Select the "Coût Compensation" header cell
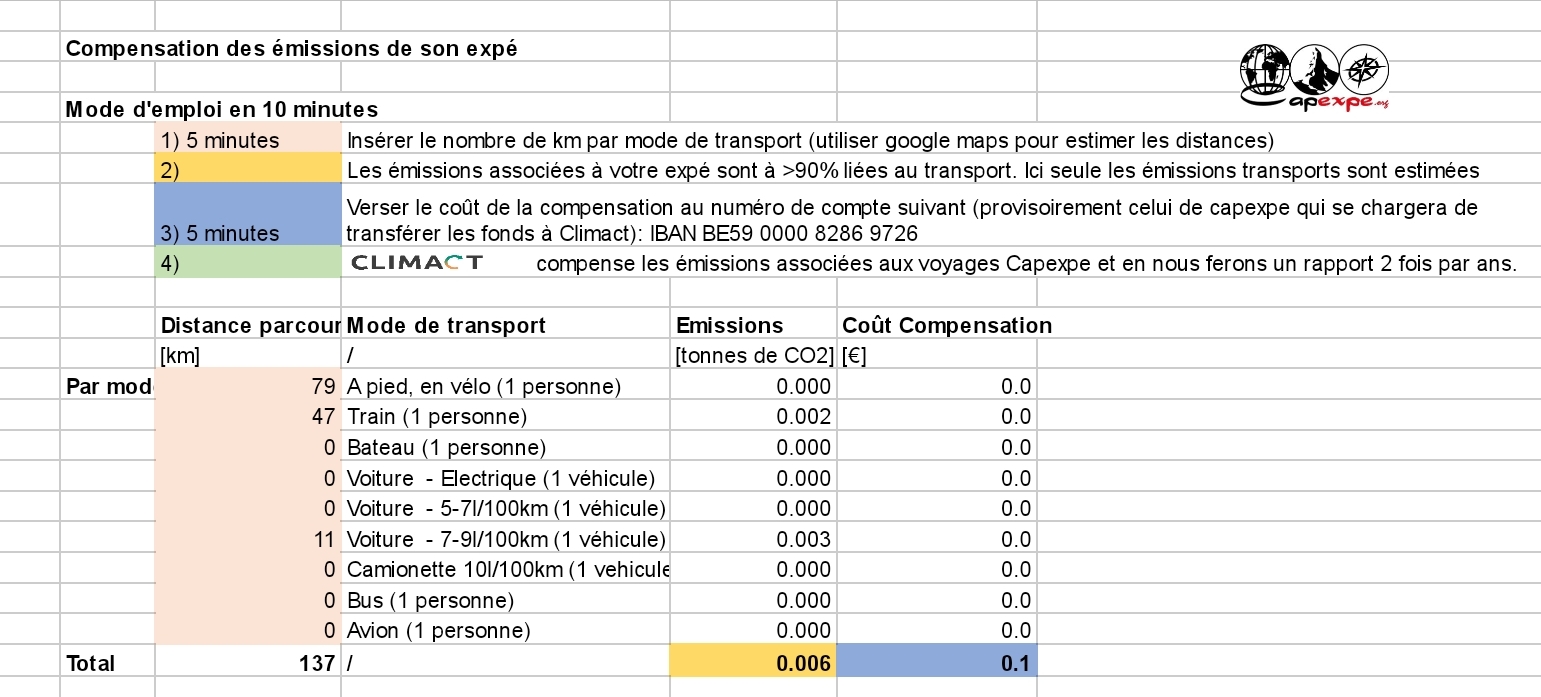 point(937,325)
